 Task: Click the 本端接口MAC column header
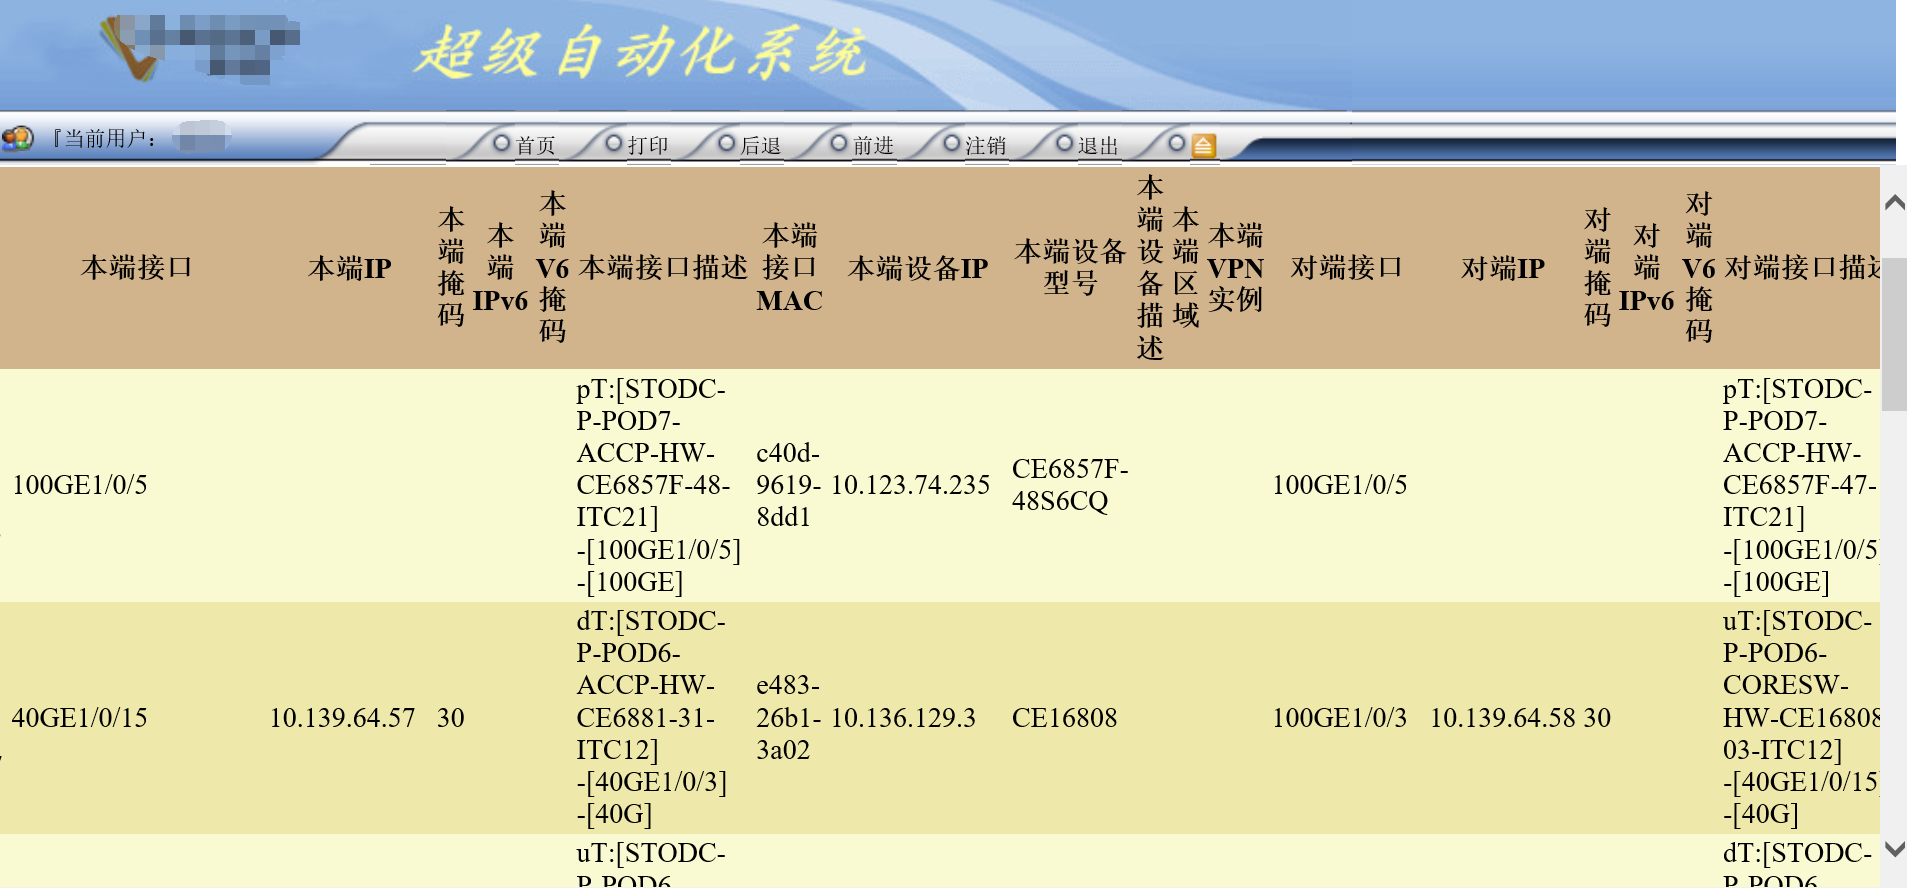click(790, 268)
